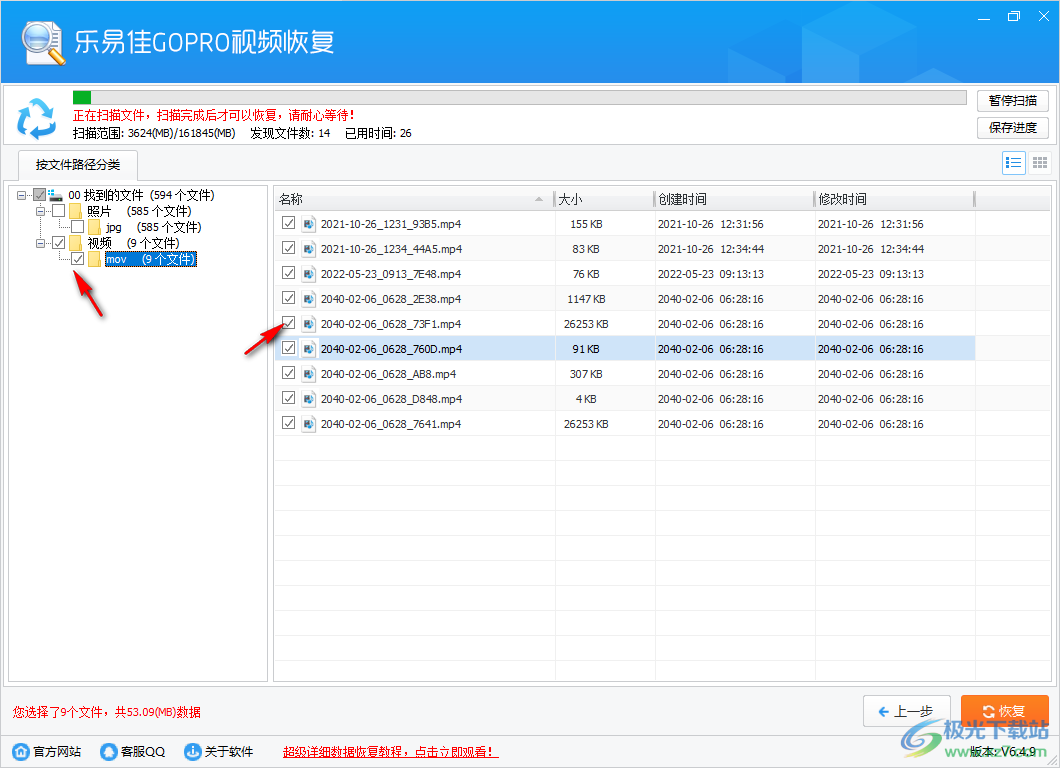Viewport: 1060px width, 768px height.
Task: Click file icon of 2040-02-06_0628_760D.mp4
Action: click(x=309, y=349)
